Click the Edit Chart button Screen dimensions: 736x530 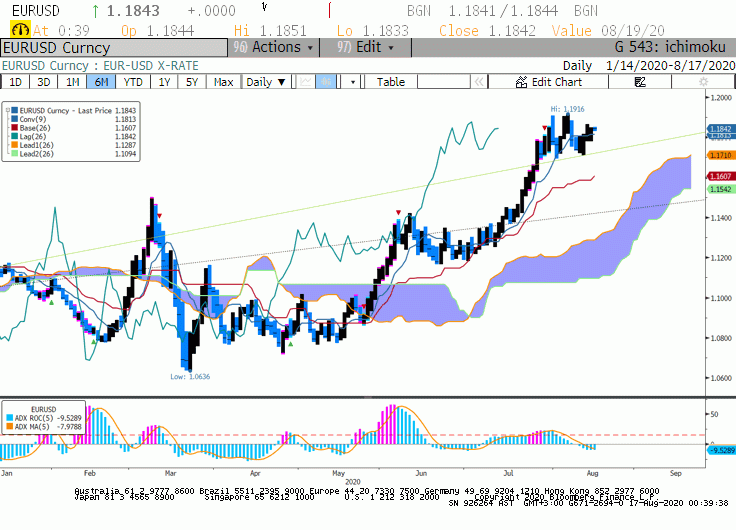548,82
